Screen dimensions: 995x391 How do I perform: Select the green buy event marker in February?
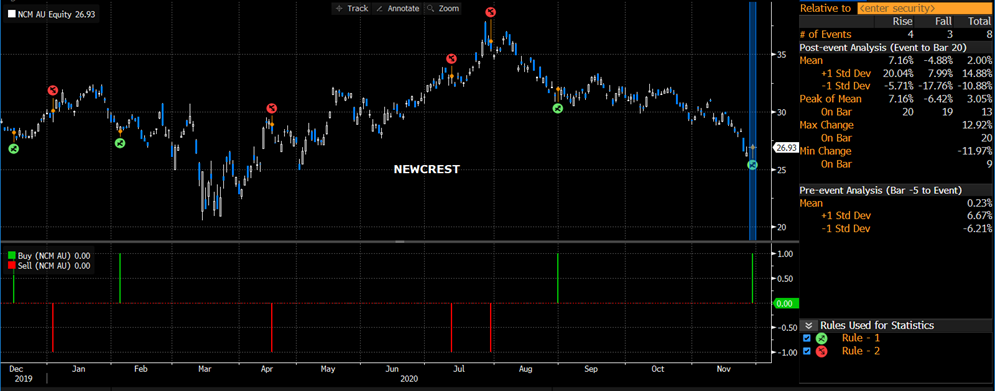pyautogui.click(x=120, y=143)
